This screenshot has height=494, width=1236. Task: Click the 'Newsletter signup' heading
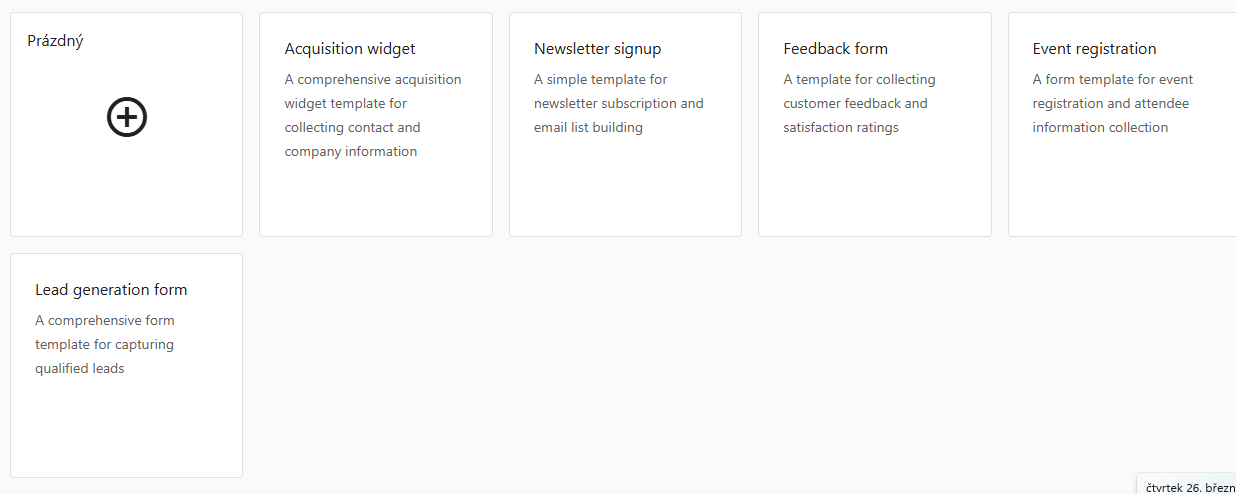[597, 49]
